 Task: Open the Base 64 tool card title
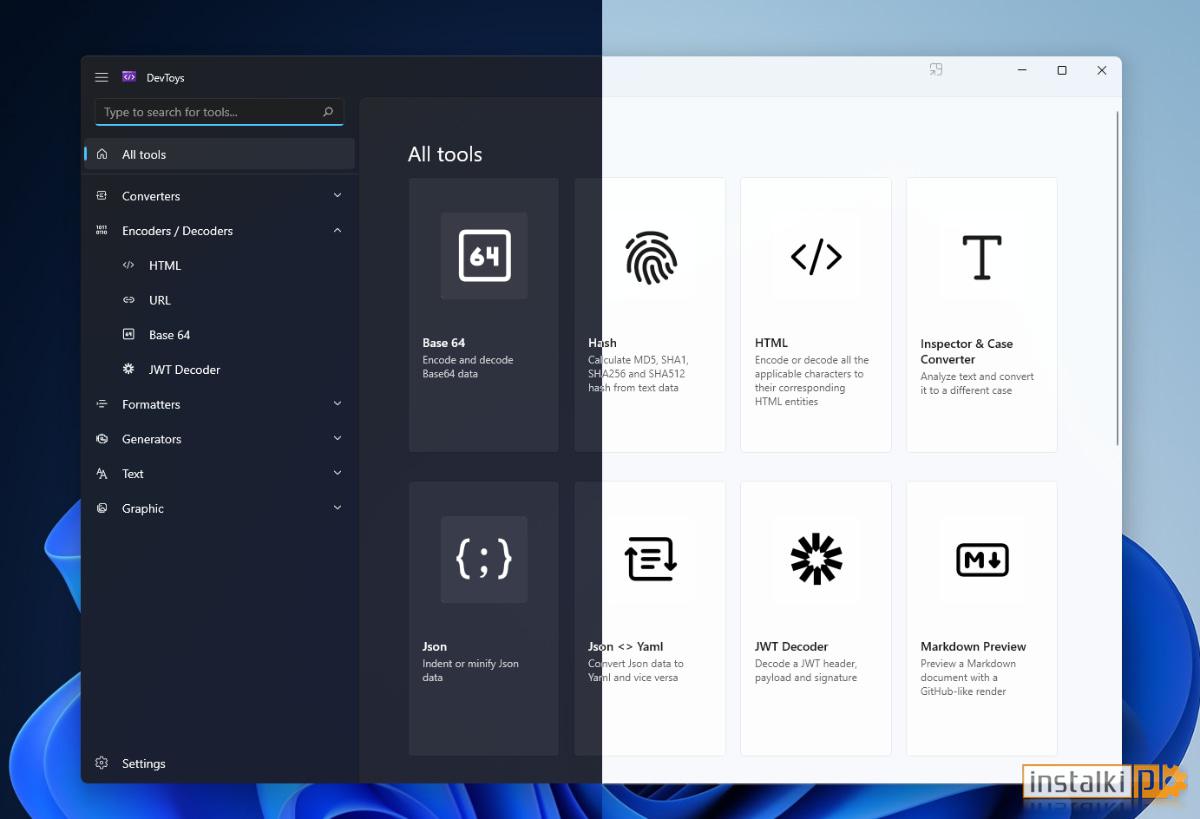click(x=444, y=342)
